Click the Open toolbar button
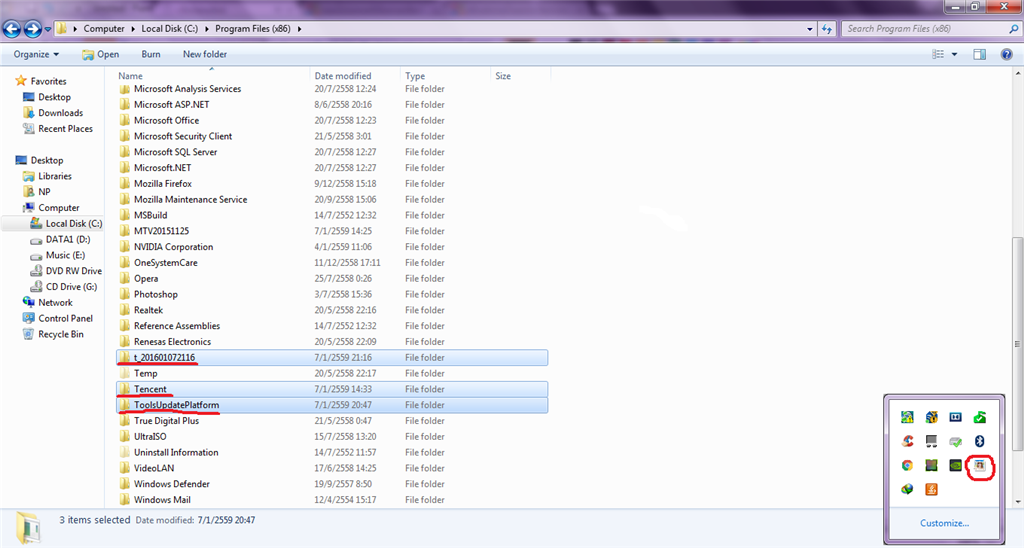Screen dimensions: 1024x548 101,54
